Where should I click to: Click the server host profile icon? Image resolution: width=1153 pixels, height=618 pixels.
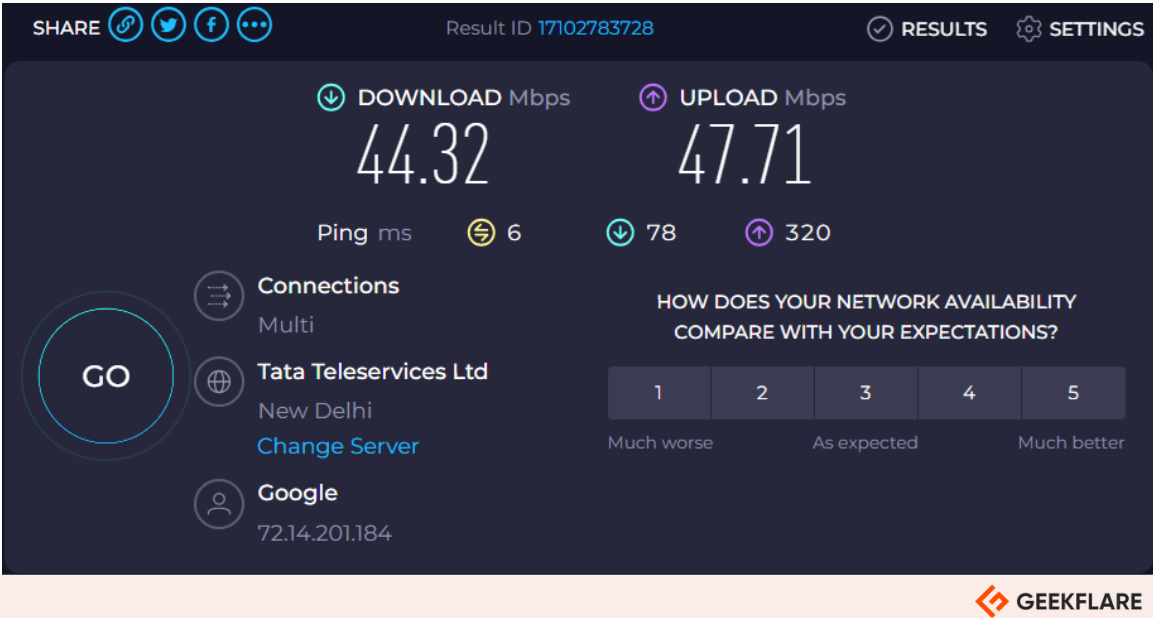(x=218, y=504)
